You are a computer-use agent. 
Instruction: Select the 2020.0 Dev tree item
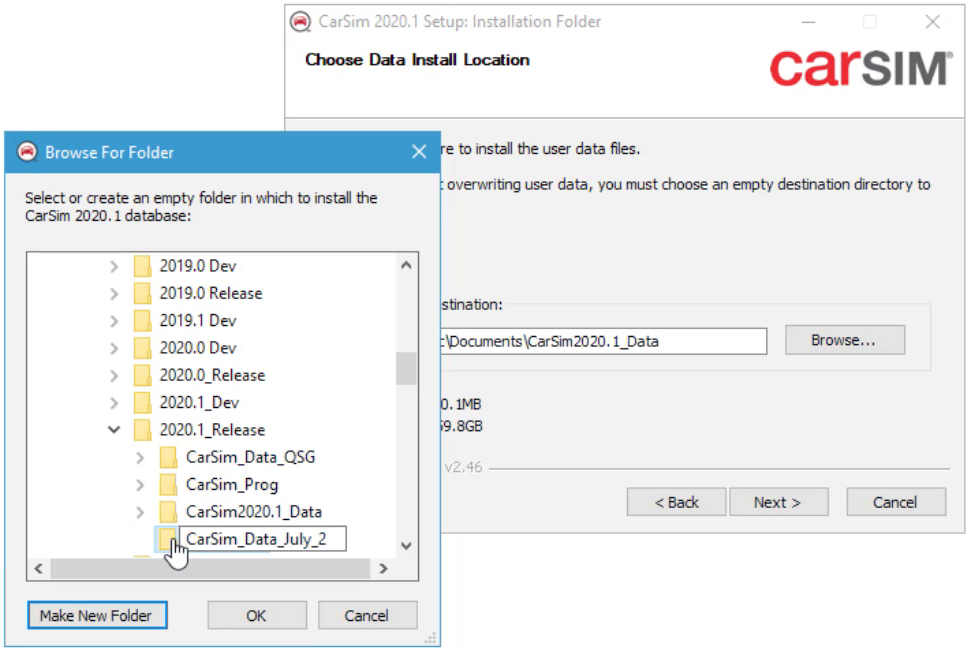(x=198, y=347)
